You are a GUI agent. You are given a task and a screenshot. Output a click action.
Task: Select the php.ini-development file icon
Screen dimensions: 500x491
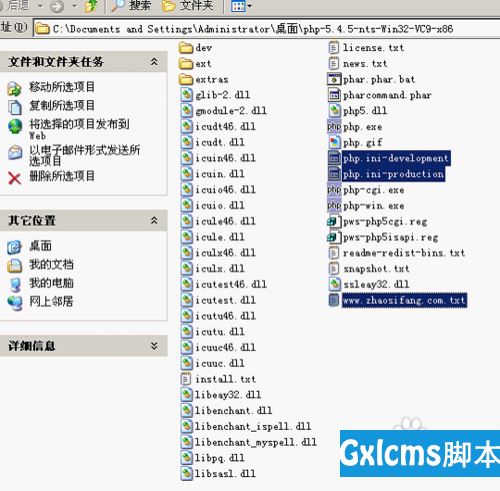click(334, 158)
